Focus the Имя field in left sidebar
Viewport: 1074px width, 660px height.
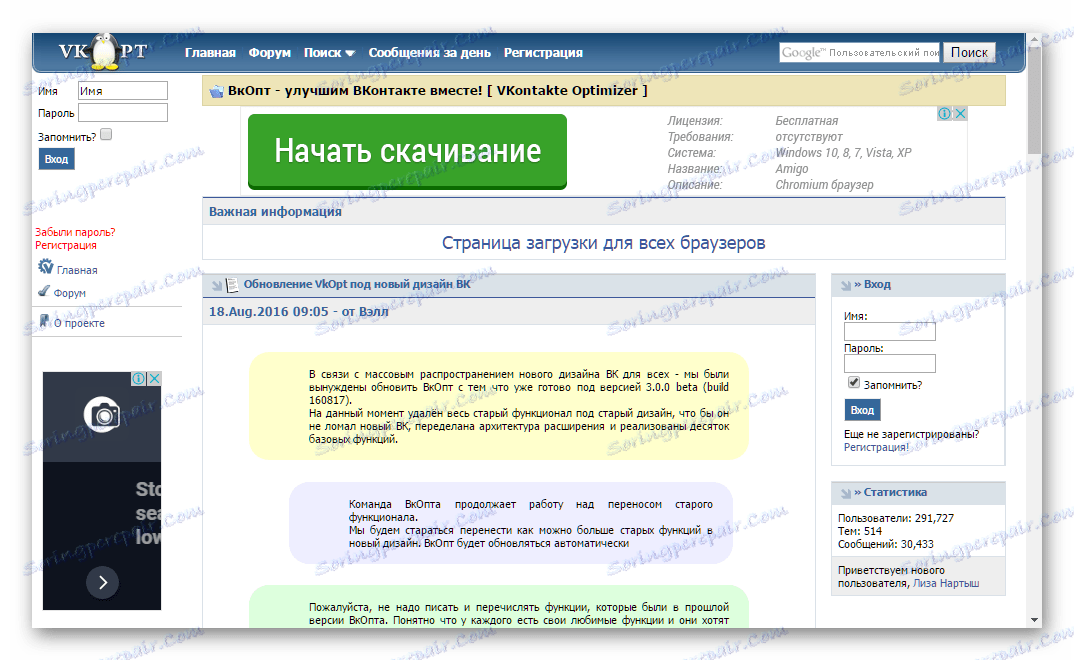(123, 90)
